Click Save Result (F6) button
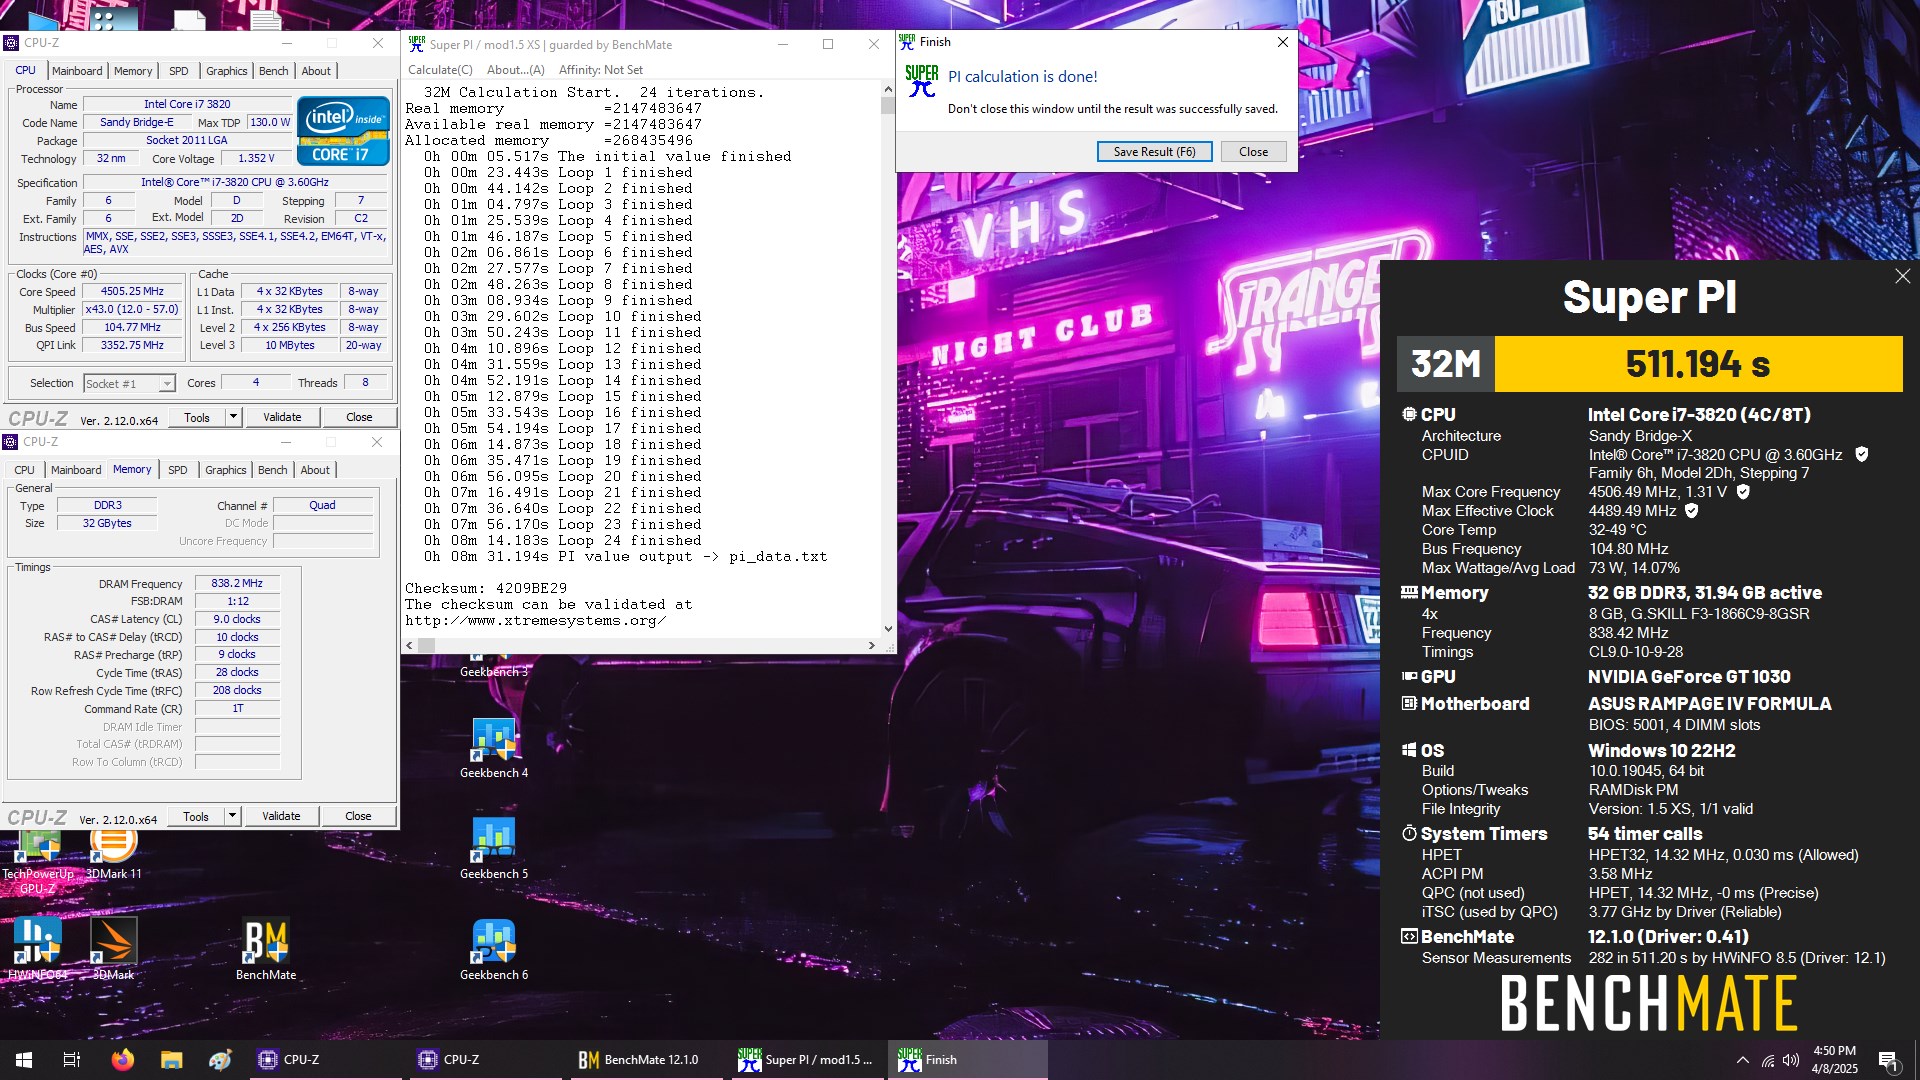 click(1155, 152)
